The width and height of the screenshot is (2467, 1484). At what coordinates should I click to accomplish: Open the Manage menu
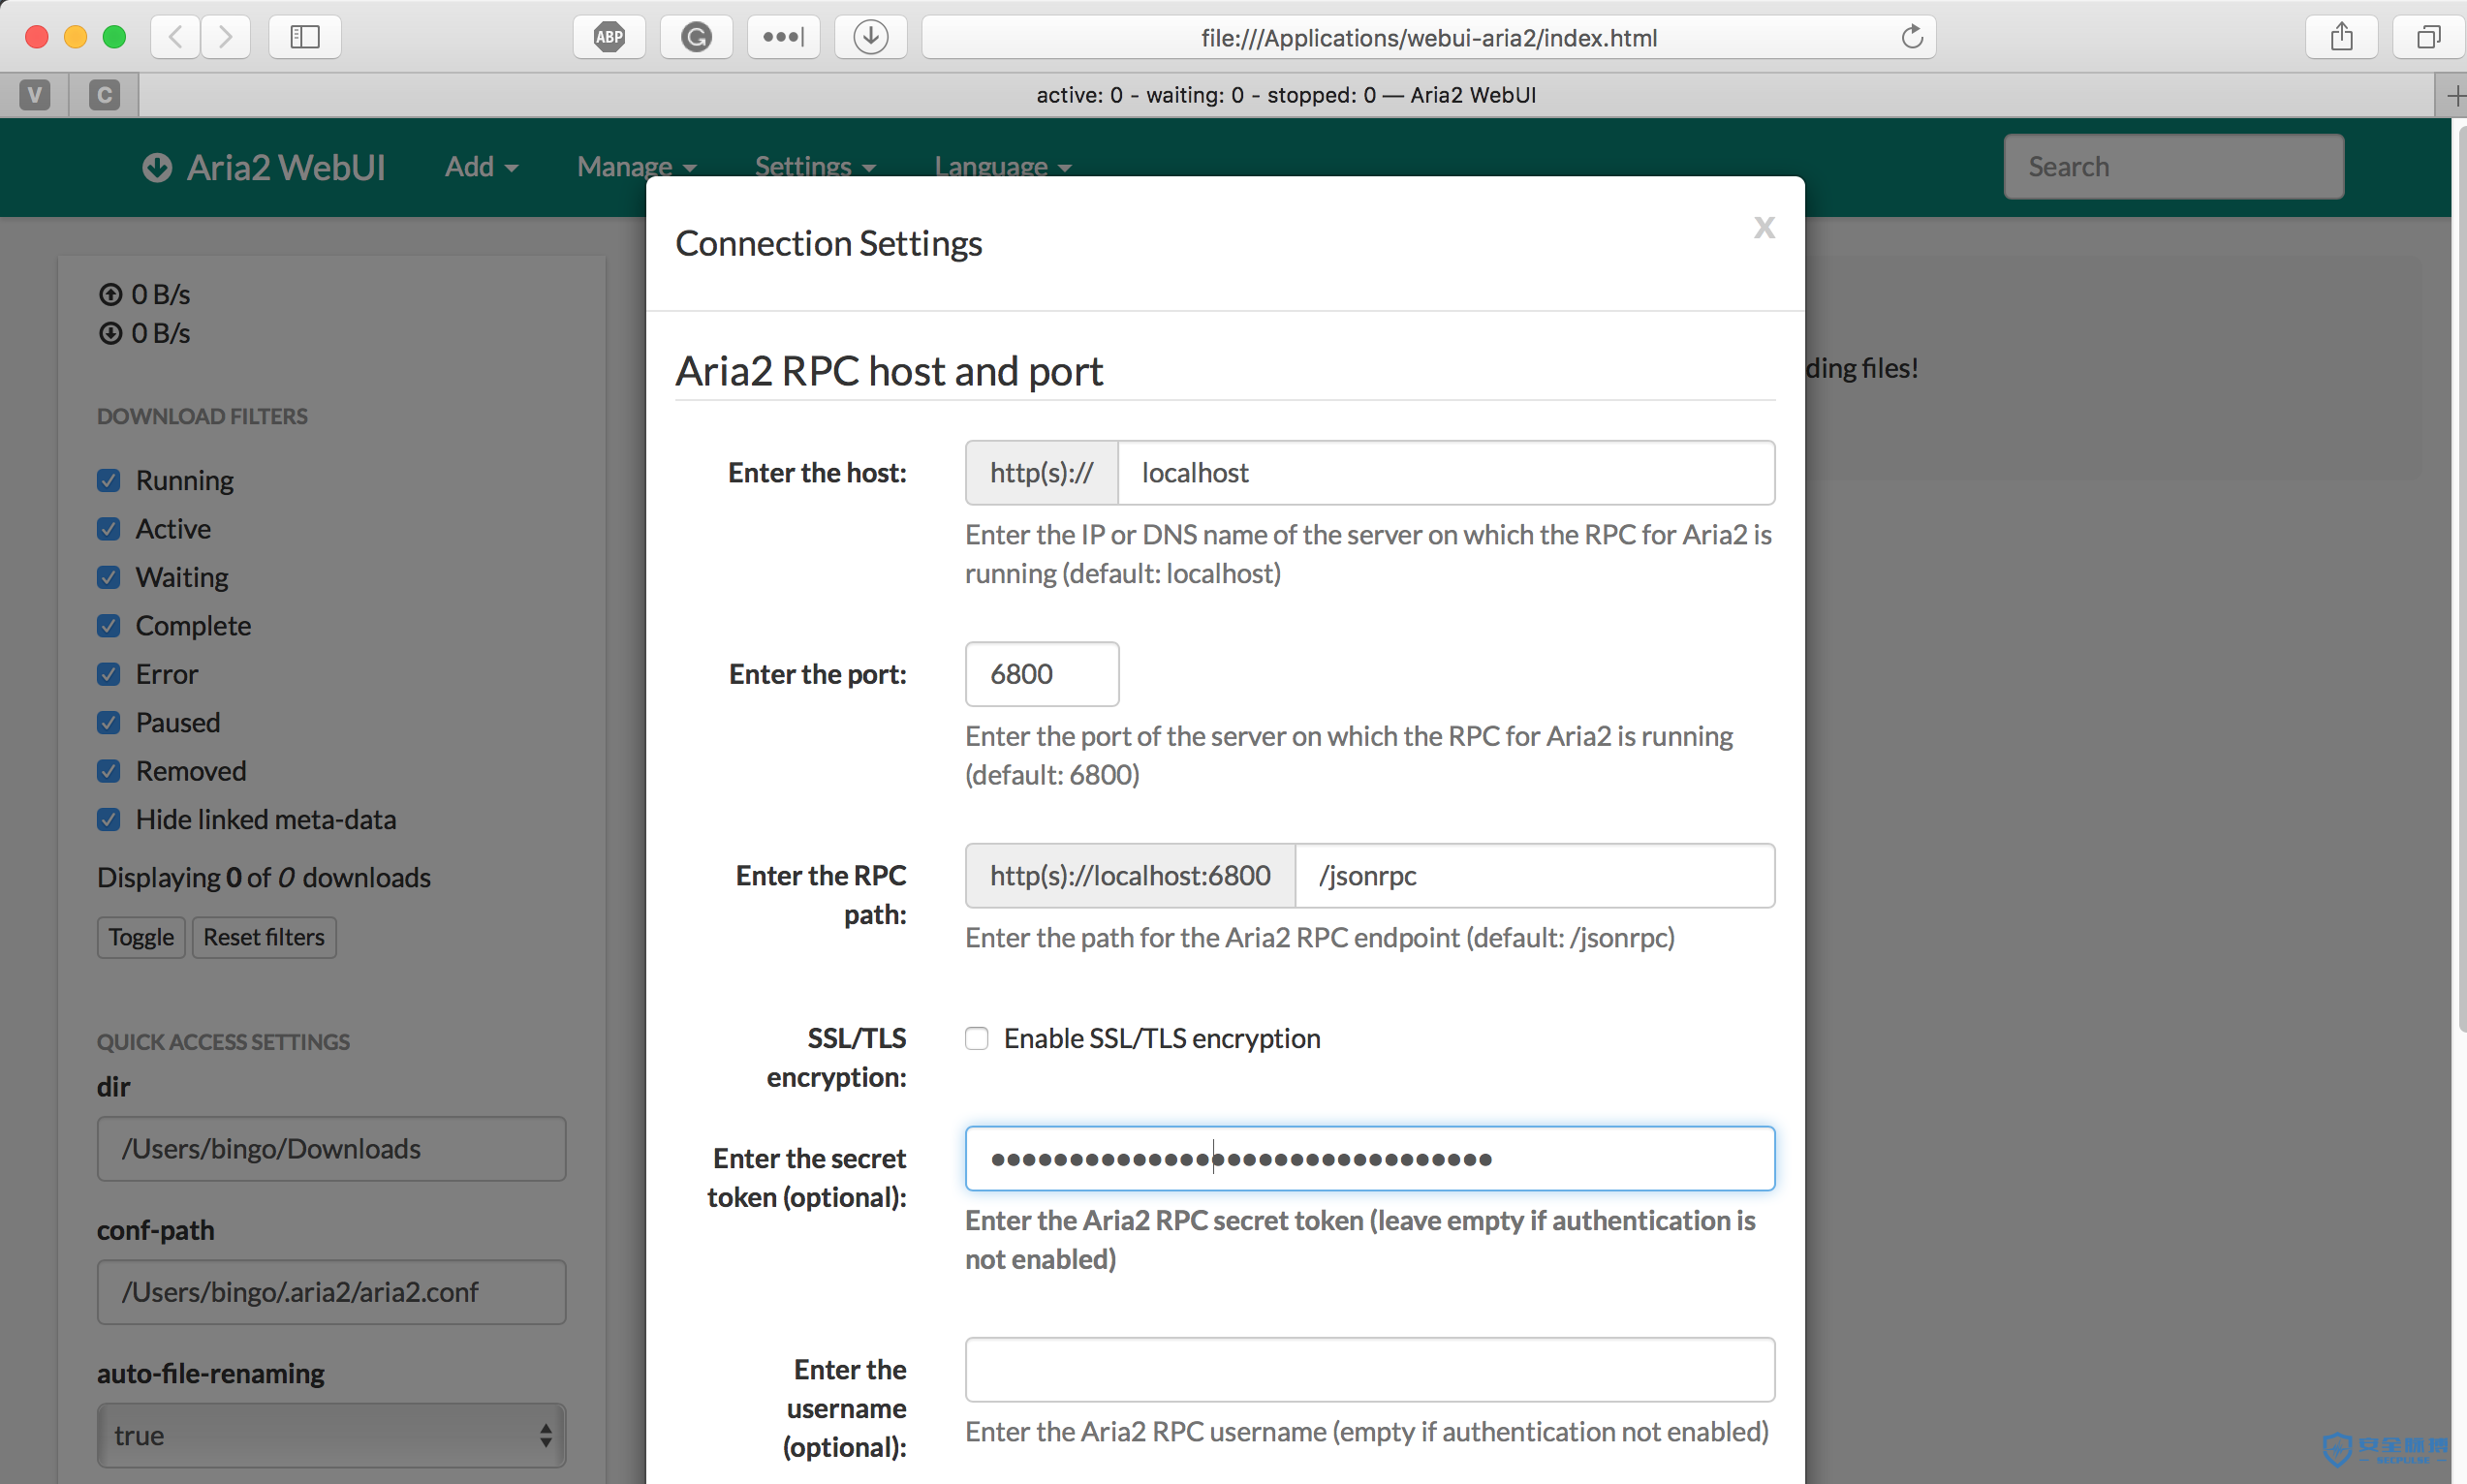(636, 167)
